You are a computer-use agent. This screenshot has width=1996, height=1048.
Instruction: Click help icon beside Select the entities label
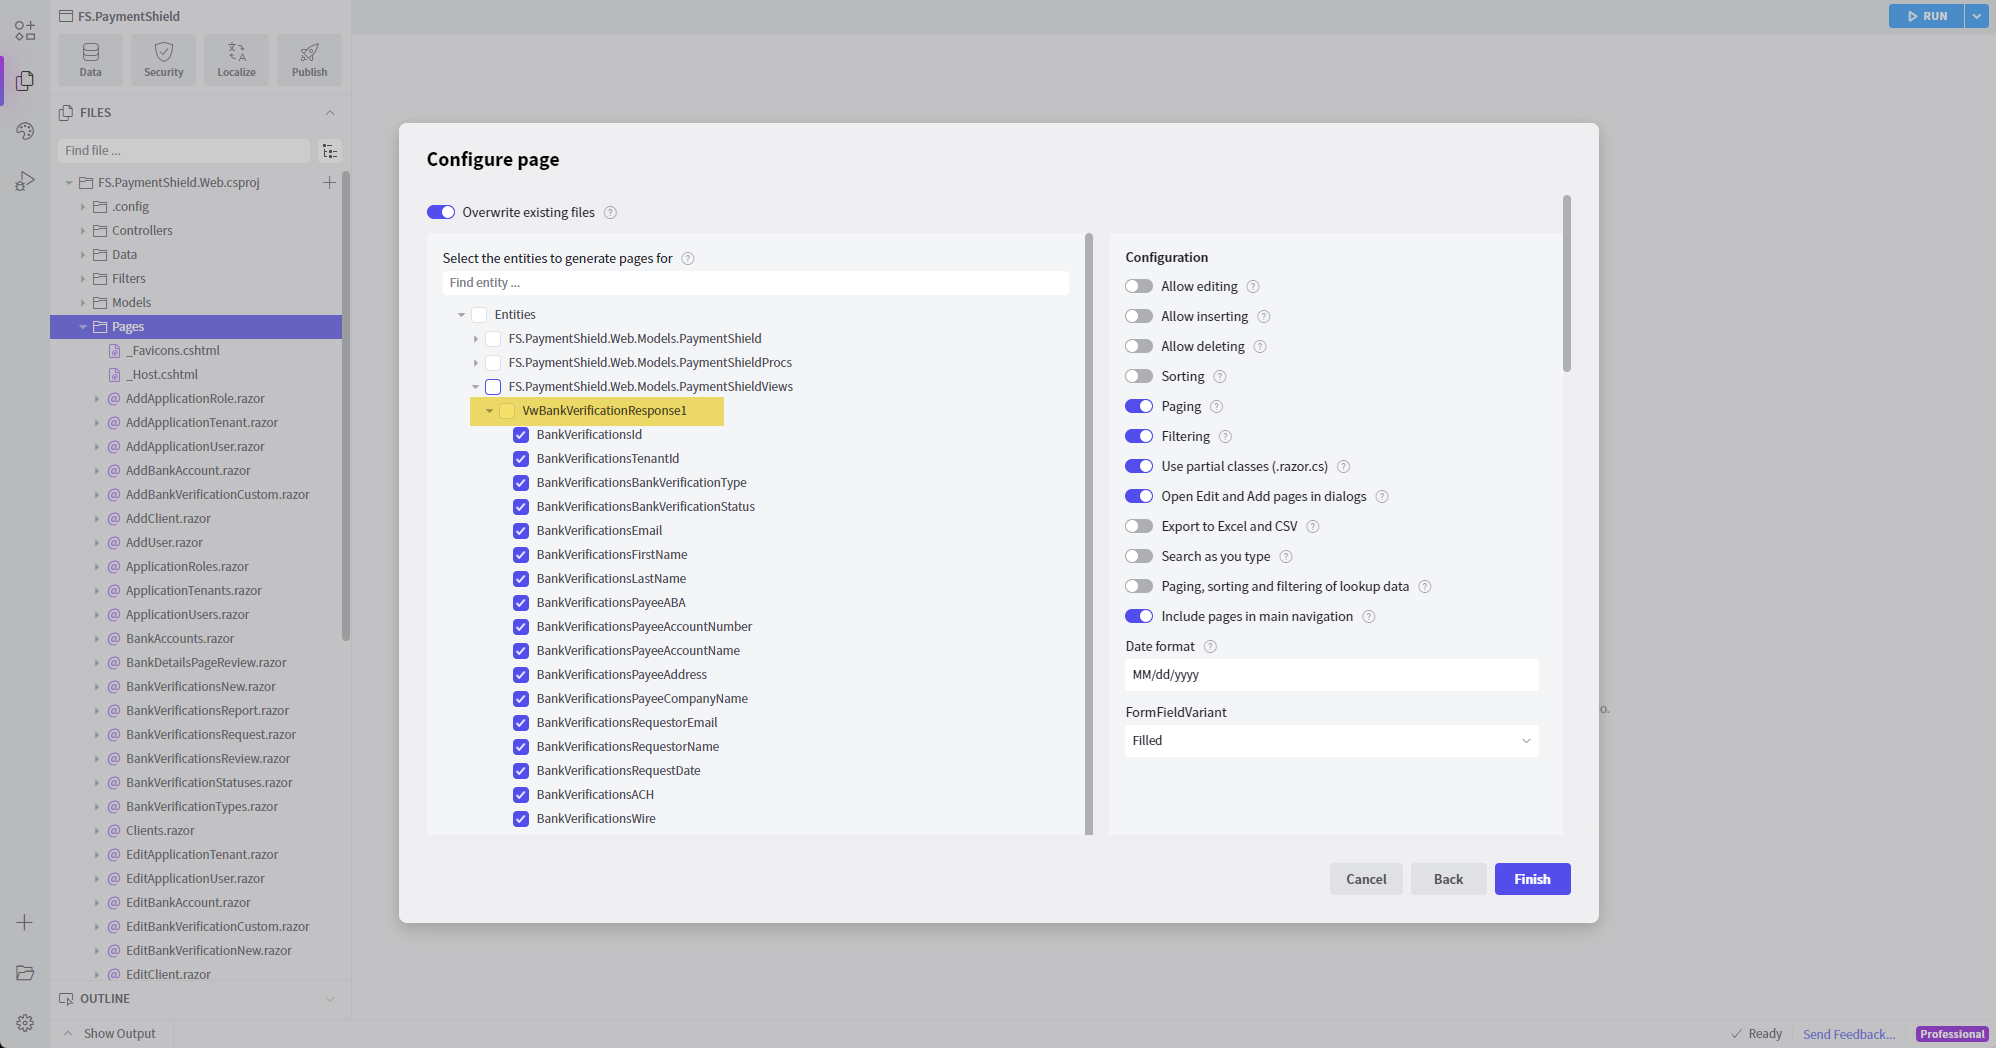coord(688,258)
